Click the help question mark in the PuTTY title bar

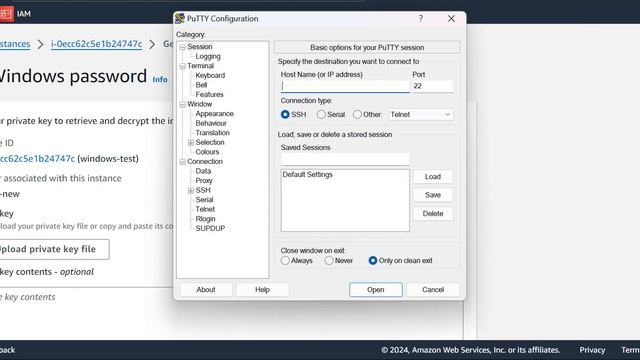[420, 18]
